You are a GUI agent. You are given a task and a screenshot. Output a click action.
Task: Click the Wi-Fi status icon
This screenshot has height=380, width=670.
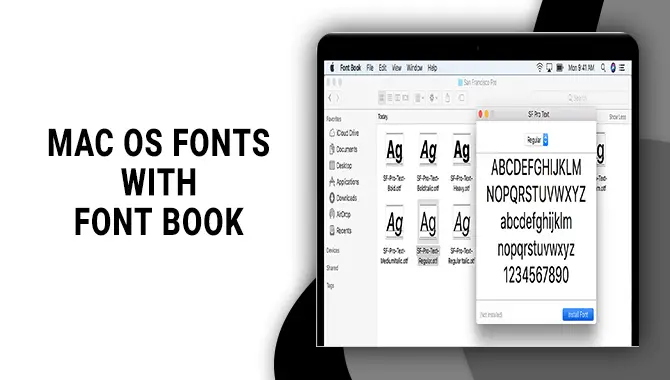pyautogui.click(x=539, y=68)
